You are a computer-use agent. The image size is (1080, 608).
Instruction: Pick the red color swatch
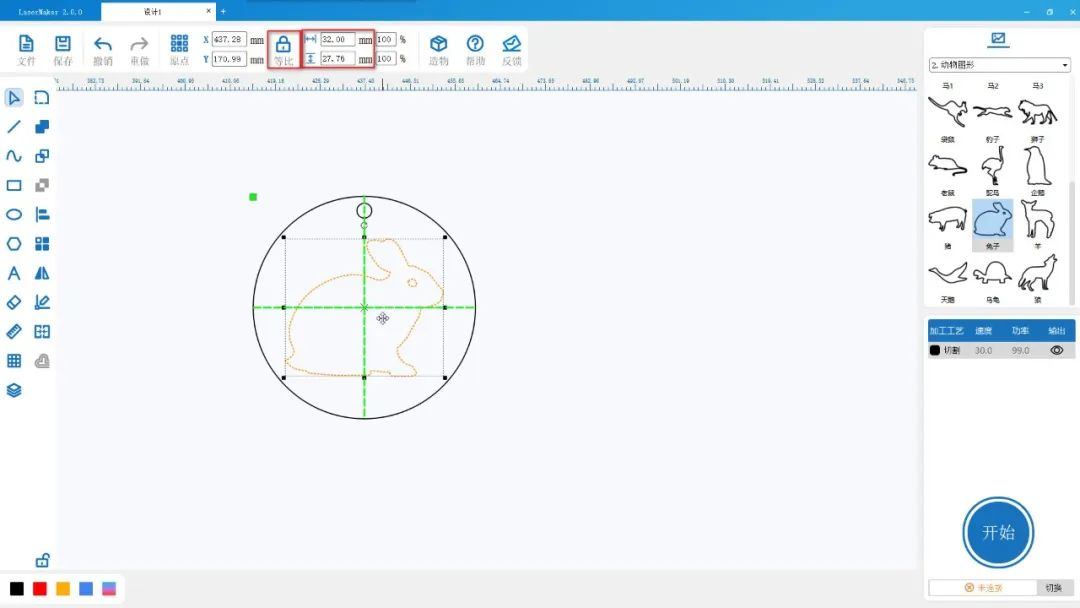(40, 589)
